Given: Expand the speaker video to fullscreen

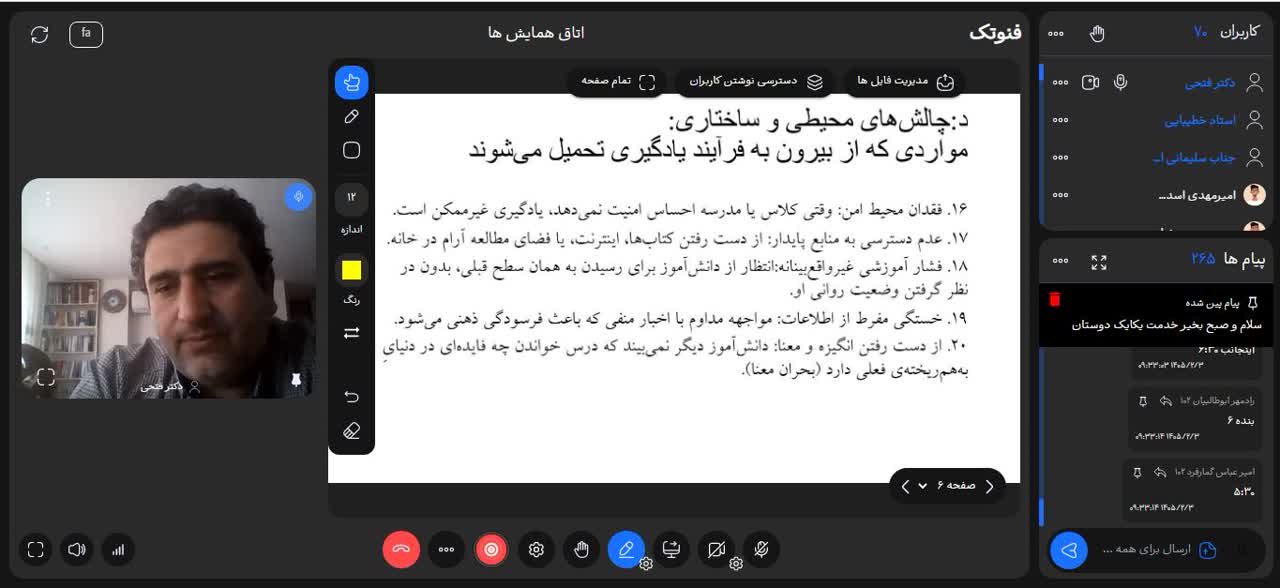Looking at the screenshot, I should pyautogui.click(x=45, y=377).
